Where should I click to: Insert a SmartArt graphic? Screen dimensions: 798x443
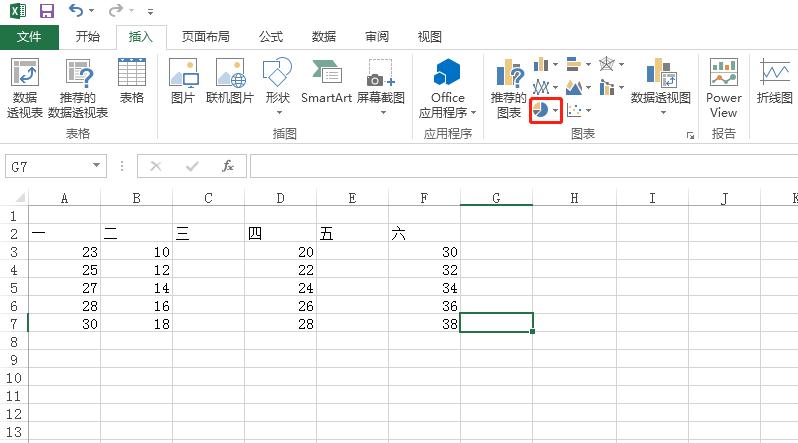click(326, 81)
